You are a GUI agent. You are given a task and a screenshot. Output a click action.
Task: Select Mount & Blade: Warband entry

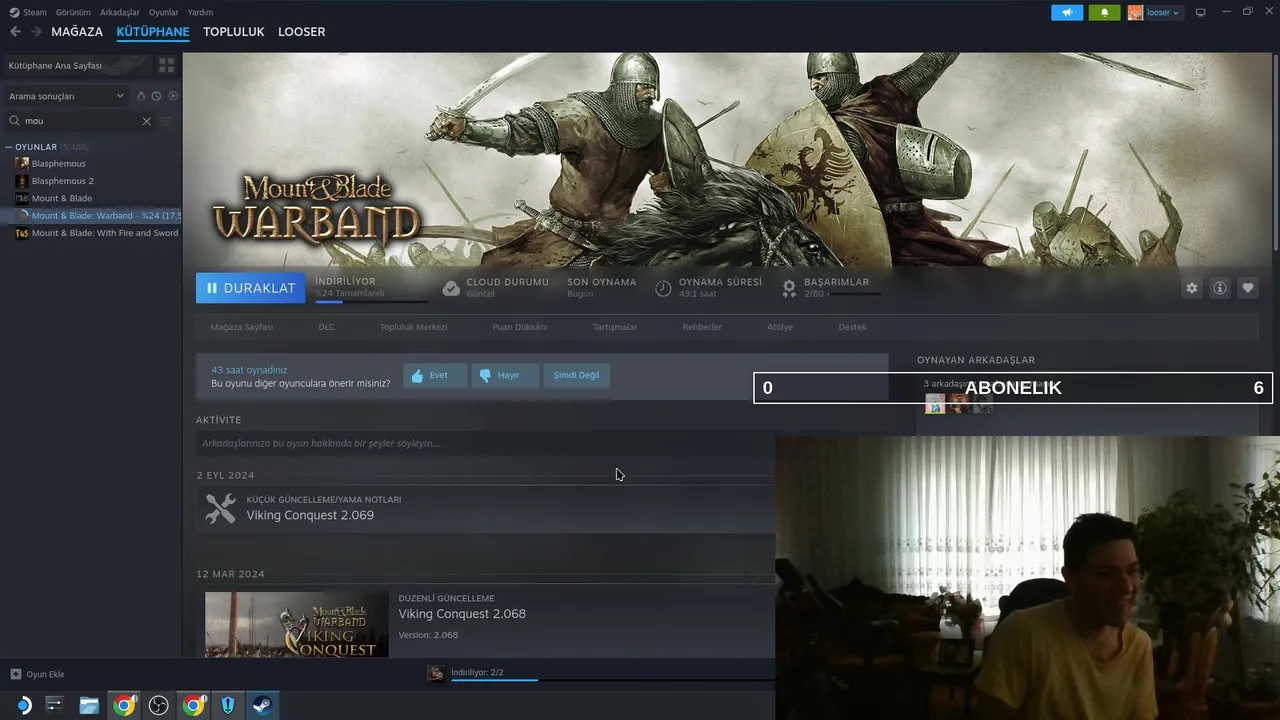point(91,216)
